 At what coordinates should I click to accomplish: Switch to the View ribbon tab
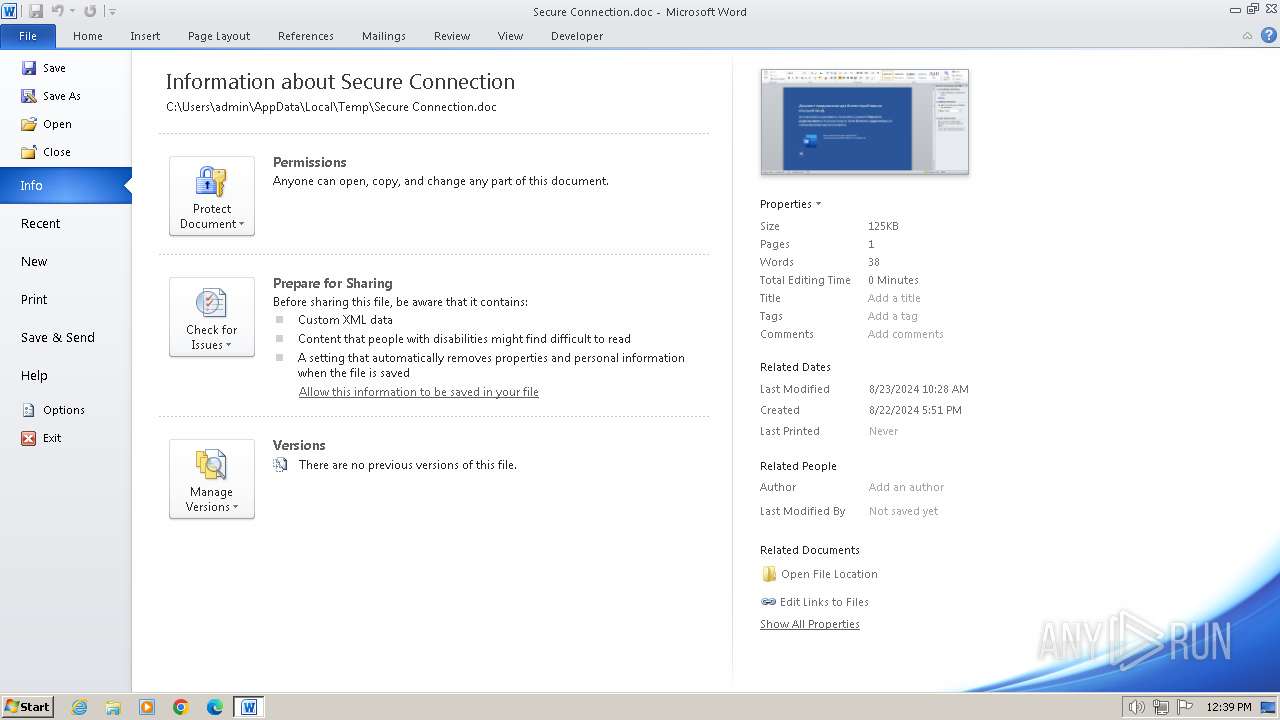(510, 36)
